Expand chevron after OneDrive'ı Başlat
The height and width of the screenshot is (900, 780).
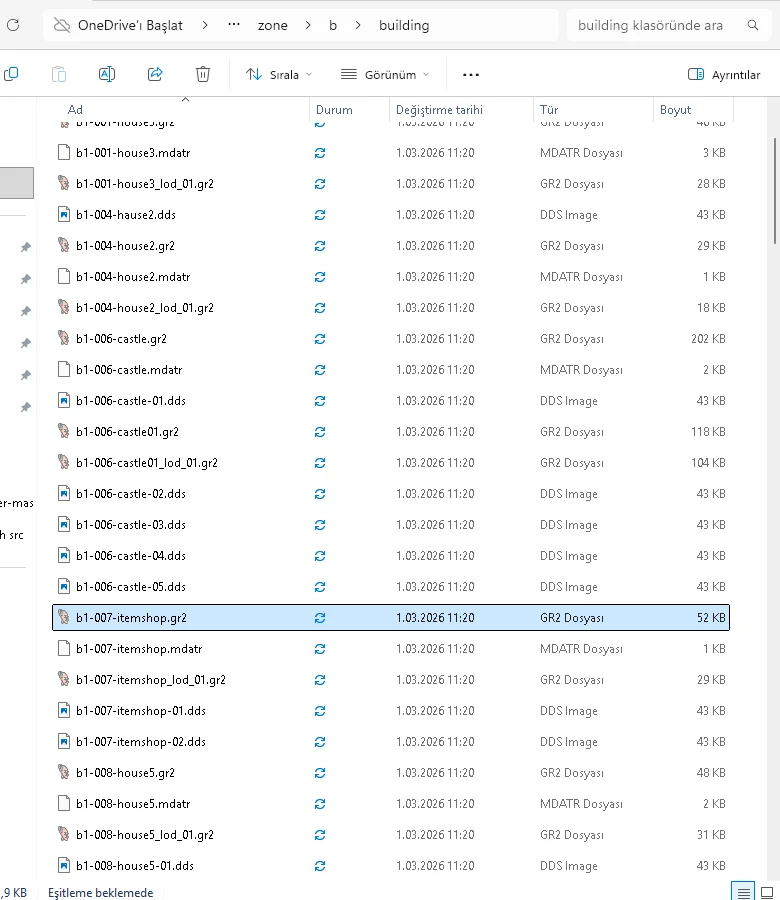coord(205,25)
